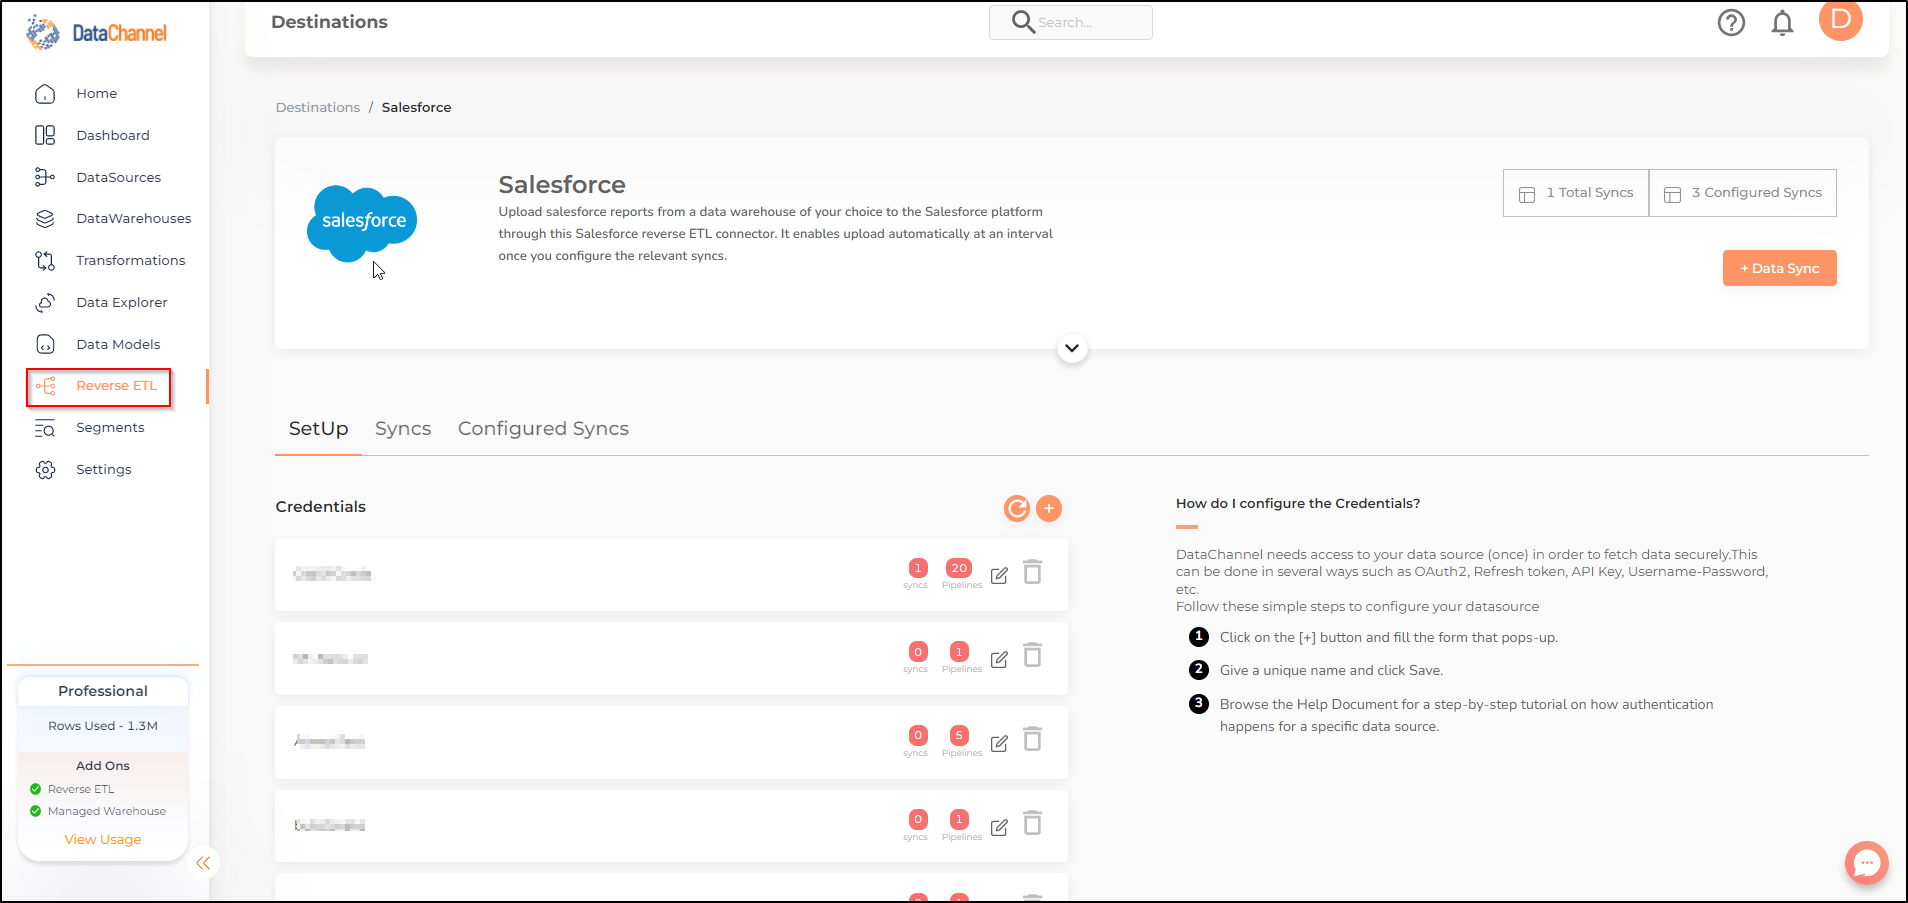
Task: Click the 1 Total Syncs button
Action: pos(1576,193)
